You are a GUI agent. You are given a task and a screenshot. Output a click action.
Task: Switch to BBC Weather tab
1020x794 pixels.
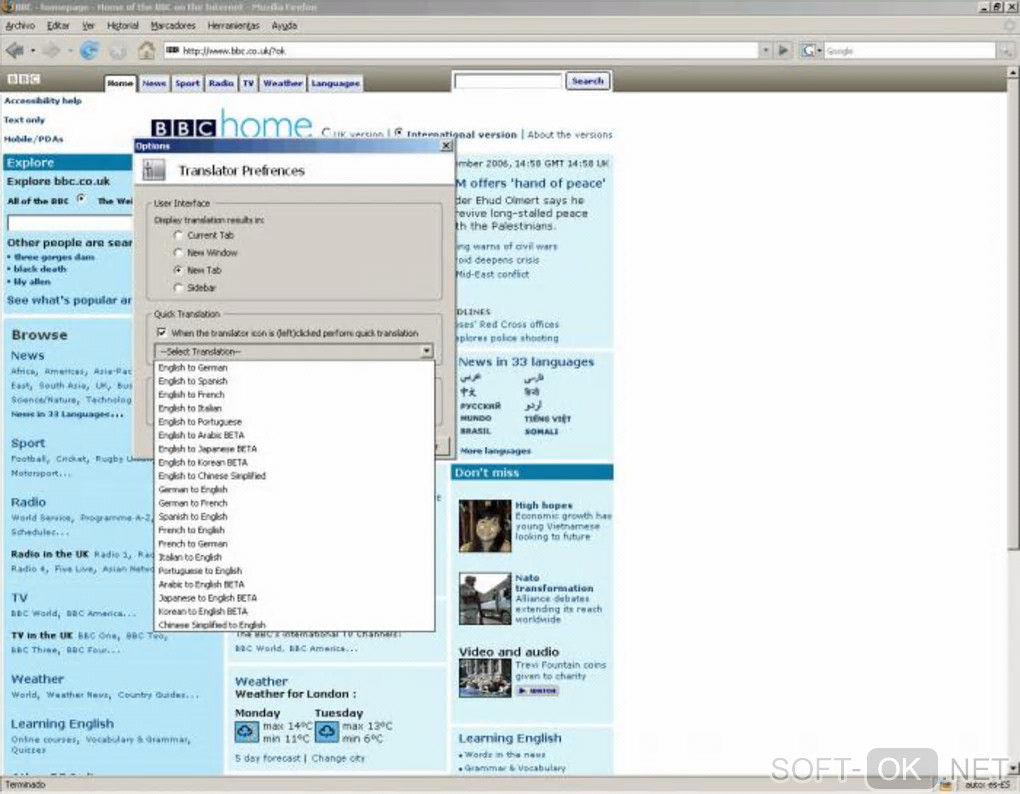coord(282,83)
